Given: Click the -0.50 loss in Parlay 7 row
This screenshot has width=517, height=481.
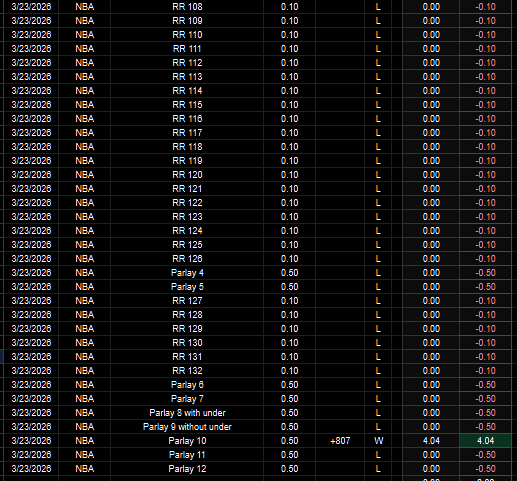Looking at the screenshot, I should (485, 399).
